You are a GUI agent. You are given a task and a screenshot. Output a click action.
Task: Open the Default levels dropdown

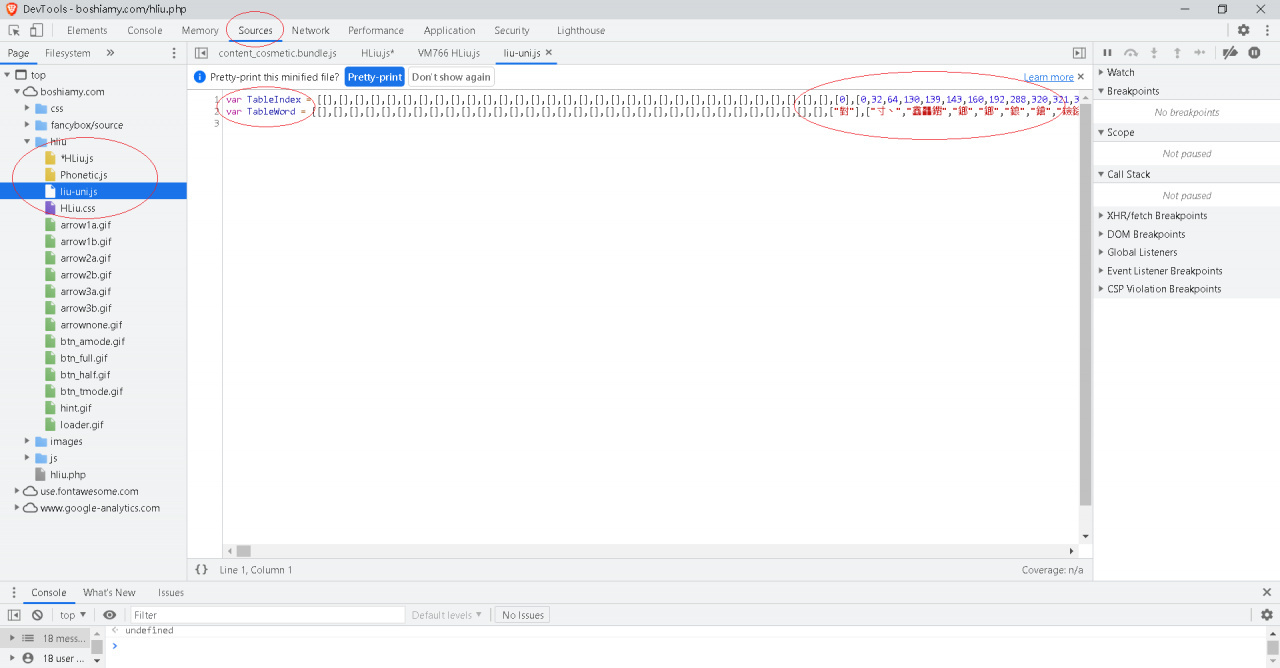(x=447, y=614)
